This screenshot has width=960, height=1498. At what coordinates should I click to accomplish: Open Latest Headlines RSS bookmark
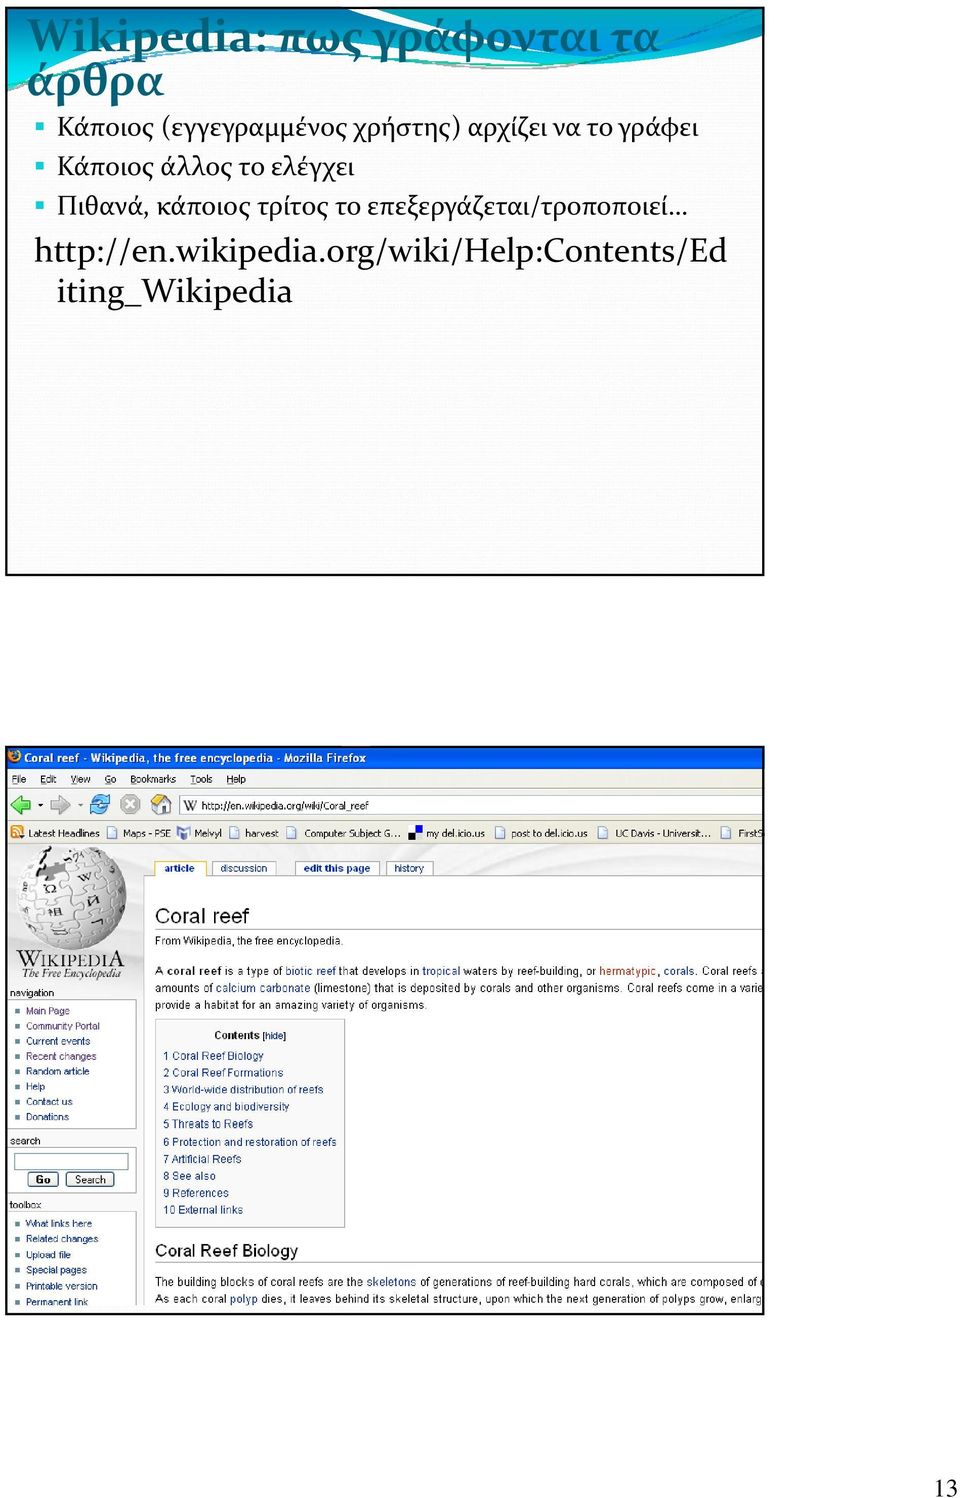pyautogui.click(x=55, y=833)
